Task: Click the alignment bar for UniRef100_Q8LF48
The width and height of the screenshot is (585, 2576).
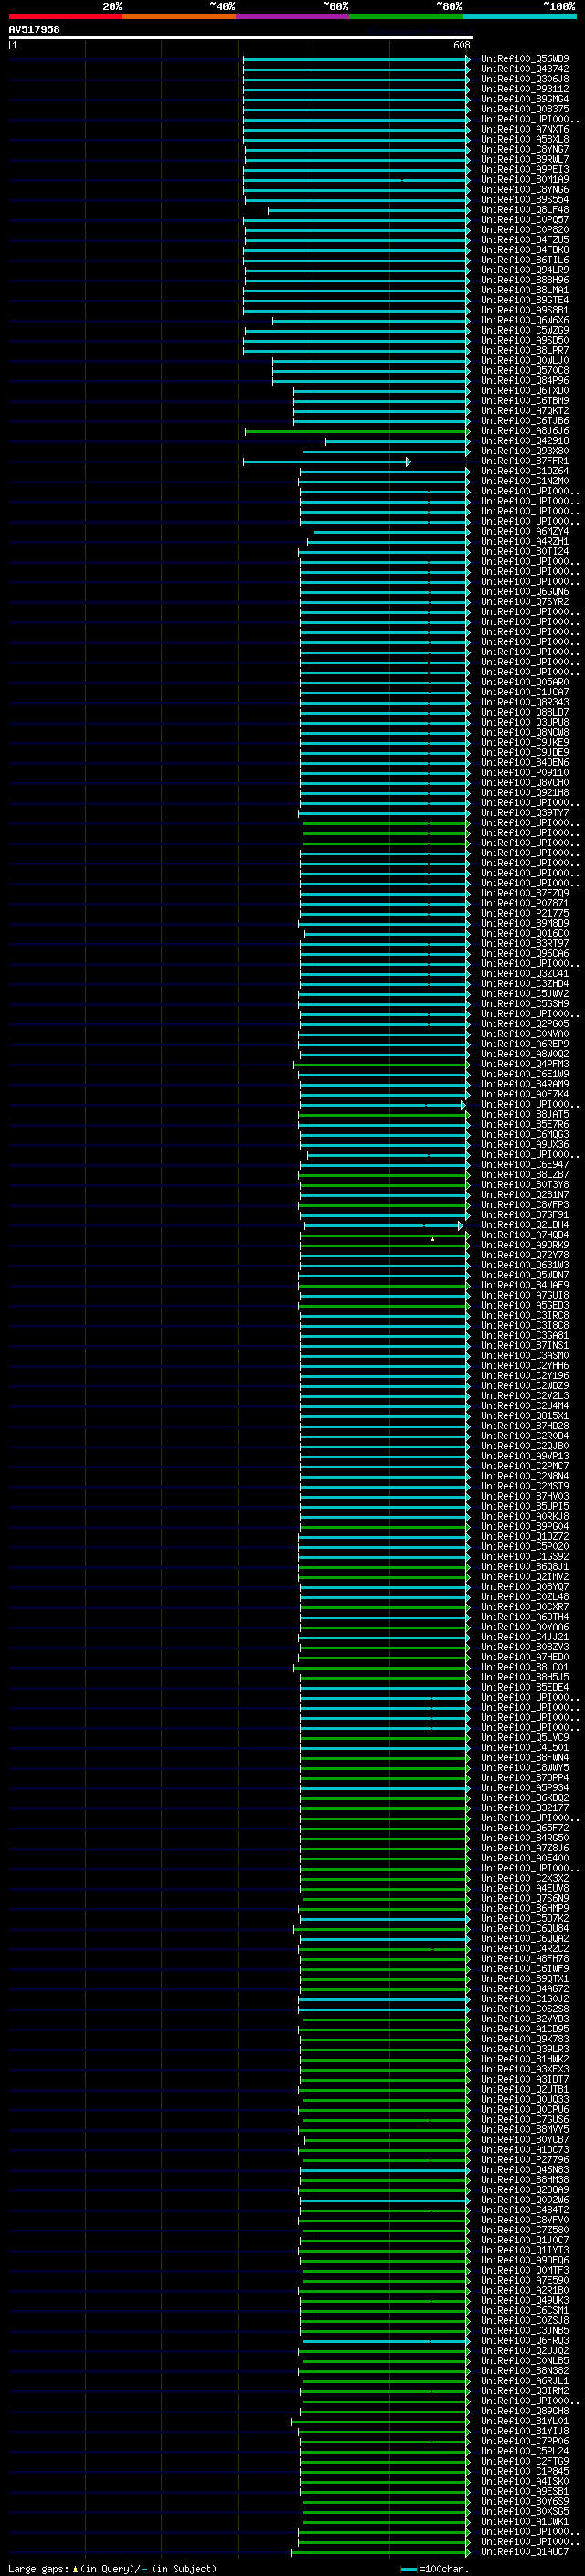Action: 368,210
